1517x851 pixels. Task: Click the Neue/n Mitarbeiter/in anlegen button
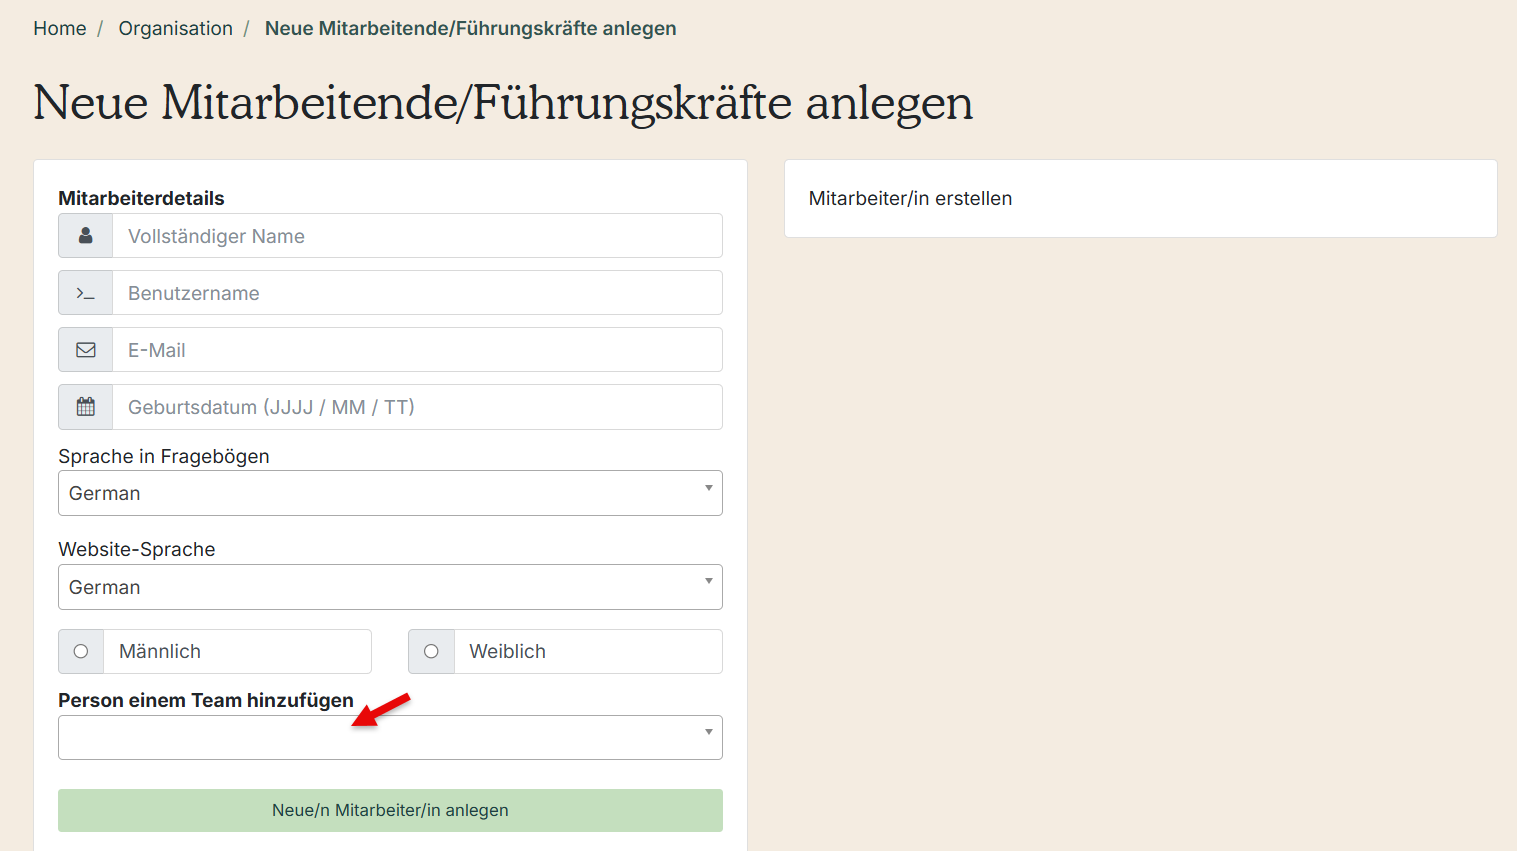tap(390, 810)
